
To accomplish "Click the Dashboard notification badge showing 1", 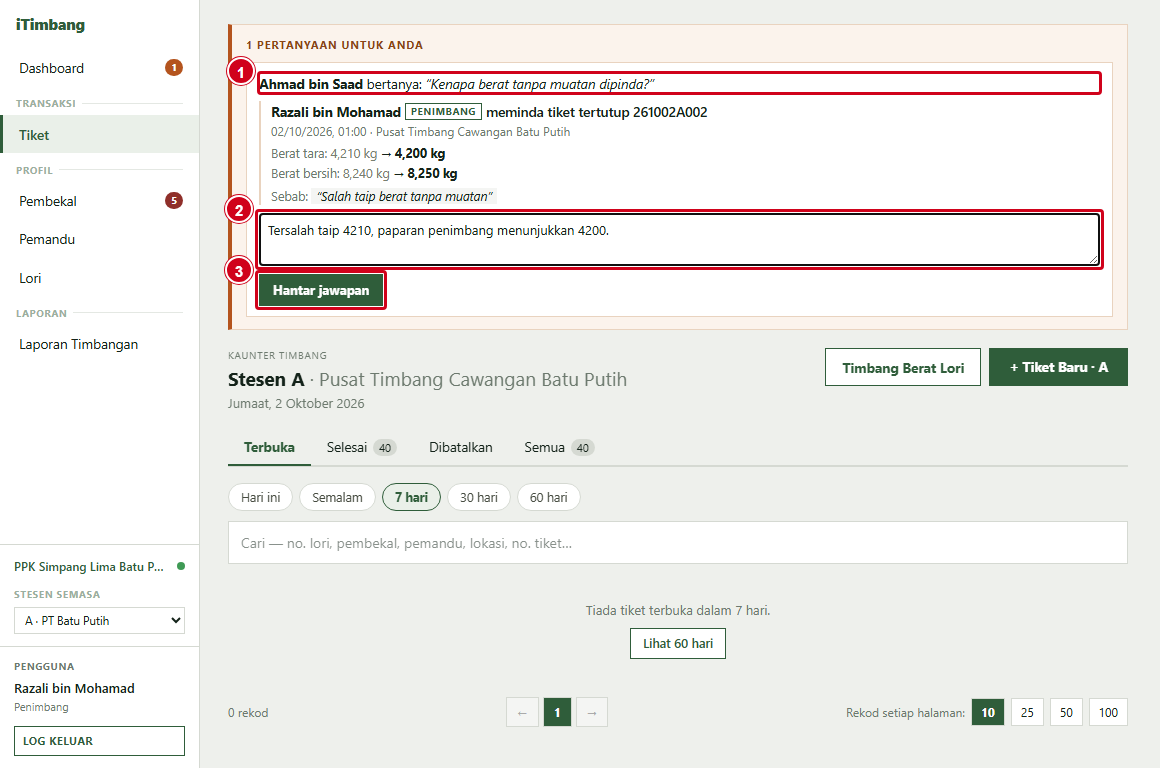I will (174, 67).
